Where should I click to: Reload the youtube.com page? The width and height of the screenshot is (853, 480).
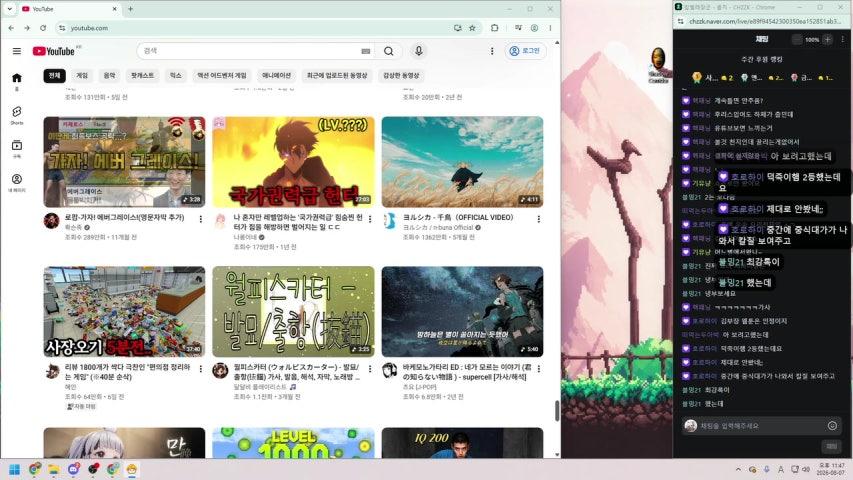(x=43, y=28)
